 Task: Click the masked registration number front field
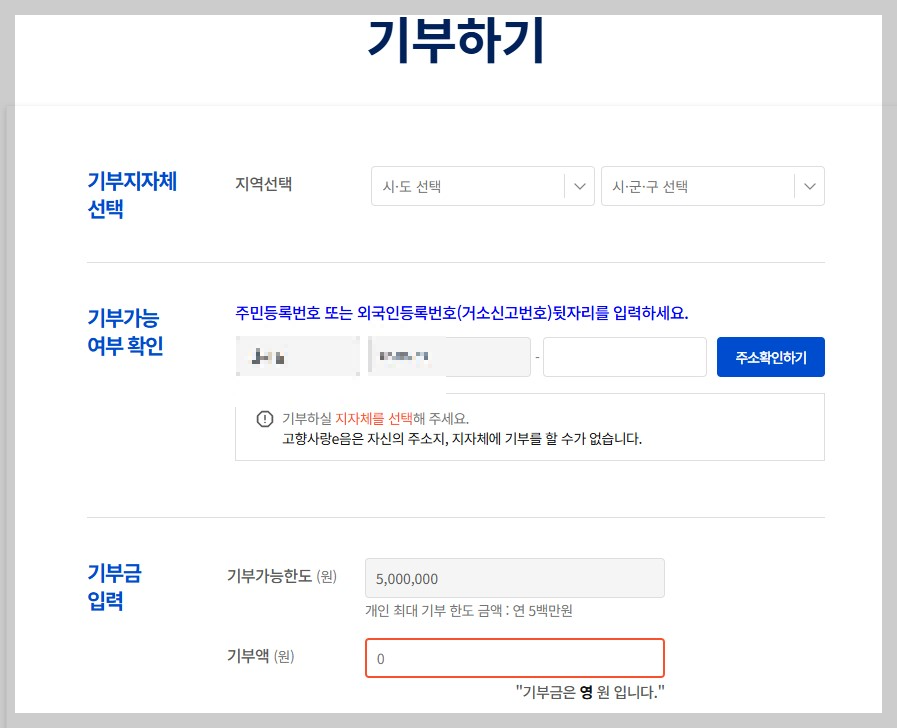coord(447,357)
